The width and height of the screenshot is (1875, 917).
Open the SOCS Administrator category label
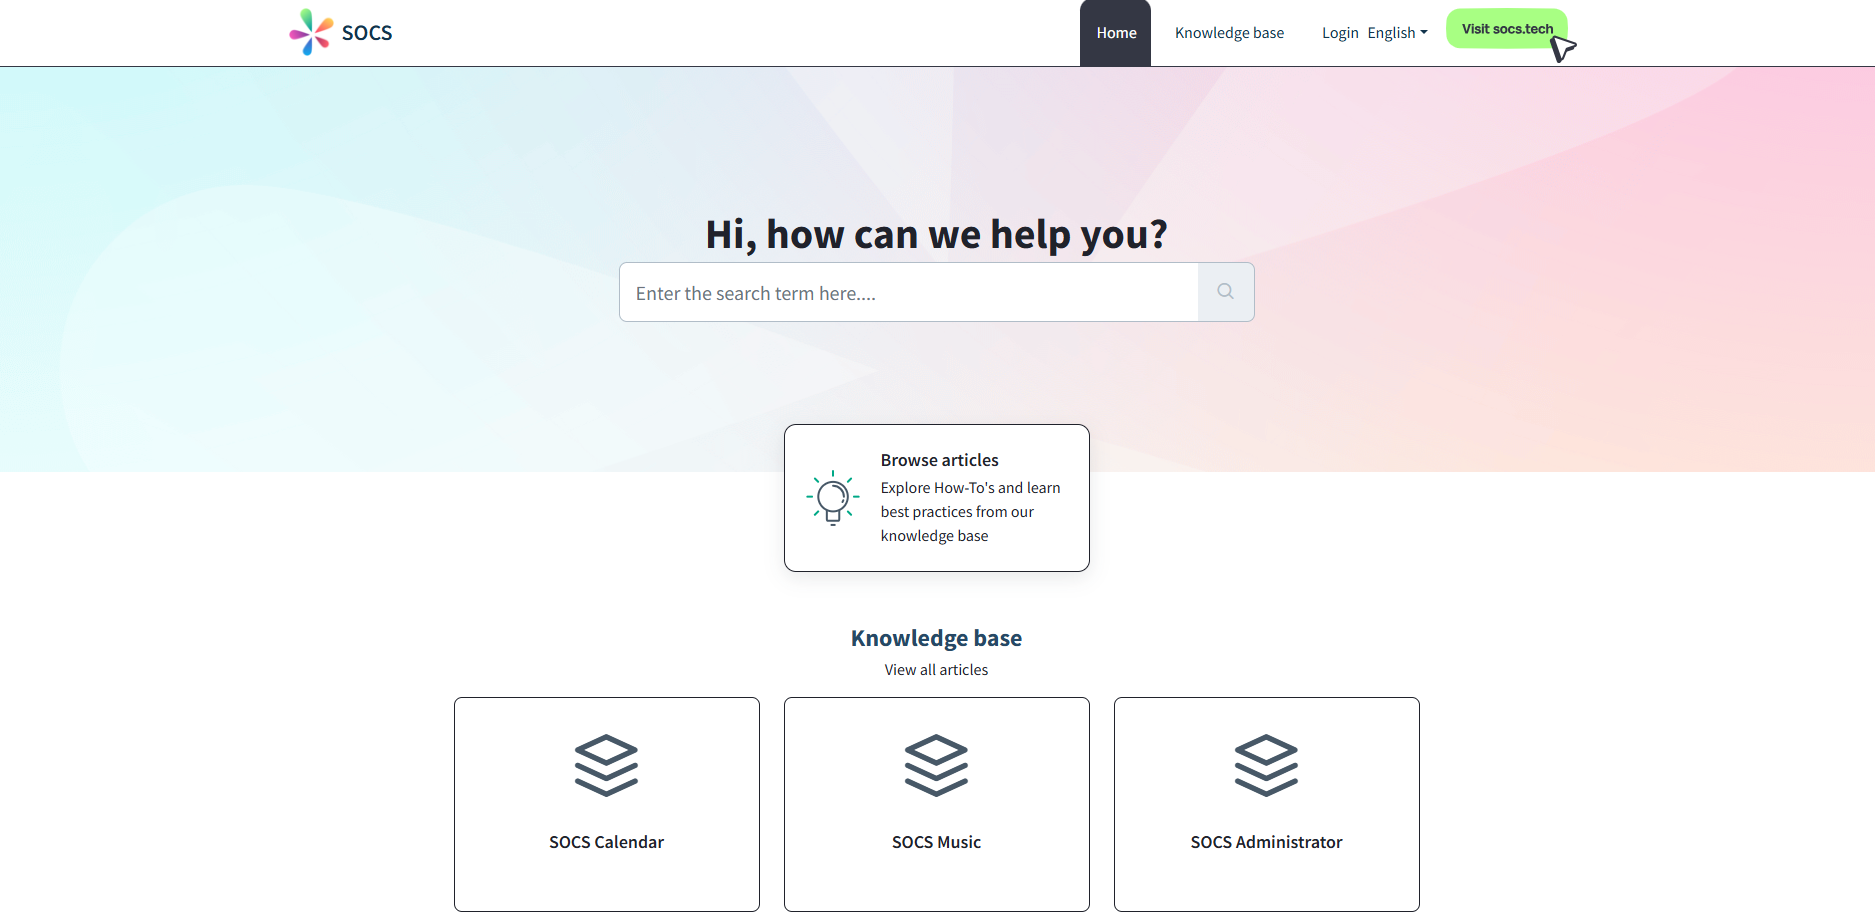coord(1266,842)
